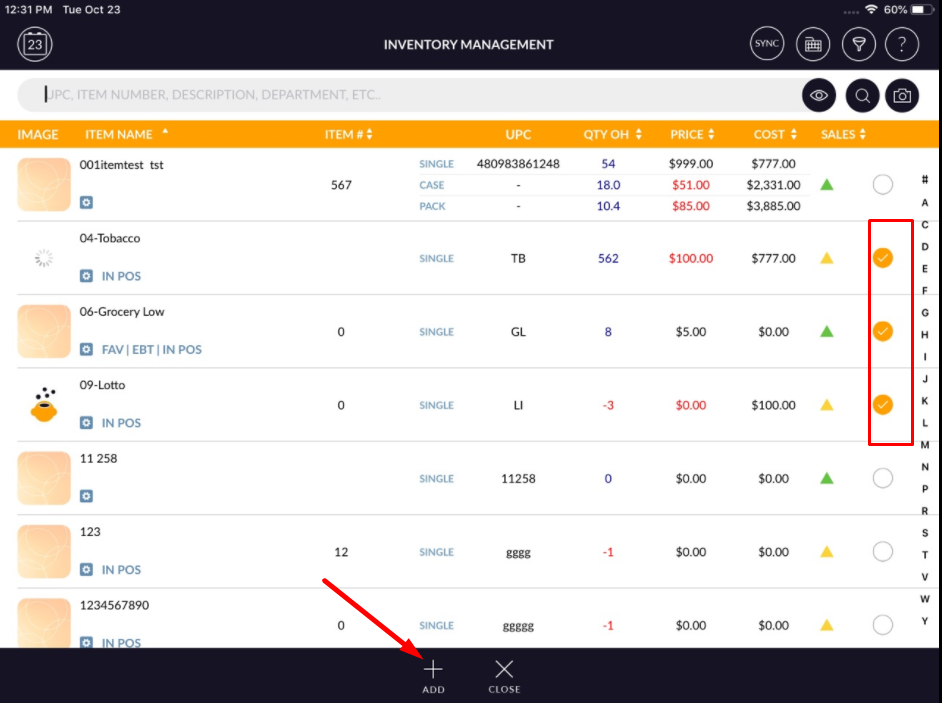The height and width of the screenshot is (703, 942).
Task: Click the 001itemtest product thumbnail image
Action: click(43, 184)
